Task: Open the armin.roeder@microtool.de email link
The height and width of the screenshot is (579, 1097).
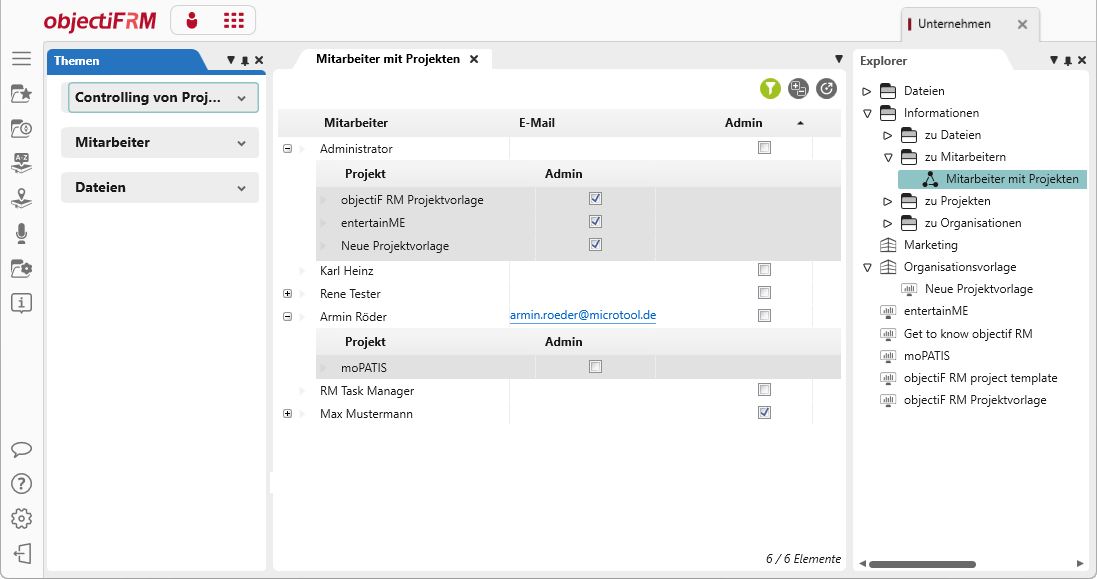Action: coord(583,315)
